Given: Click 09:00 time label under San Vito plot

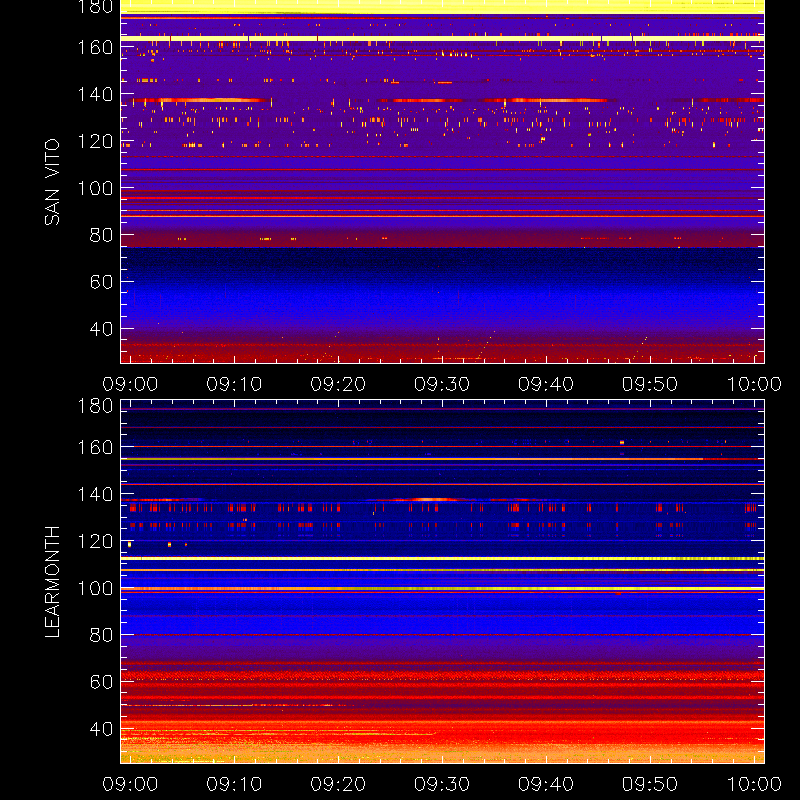Looking at the screenshot, I should pyautogui.click(x=130, y=384).
